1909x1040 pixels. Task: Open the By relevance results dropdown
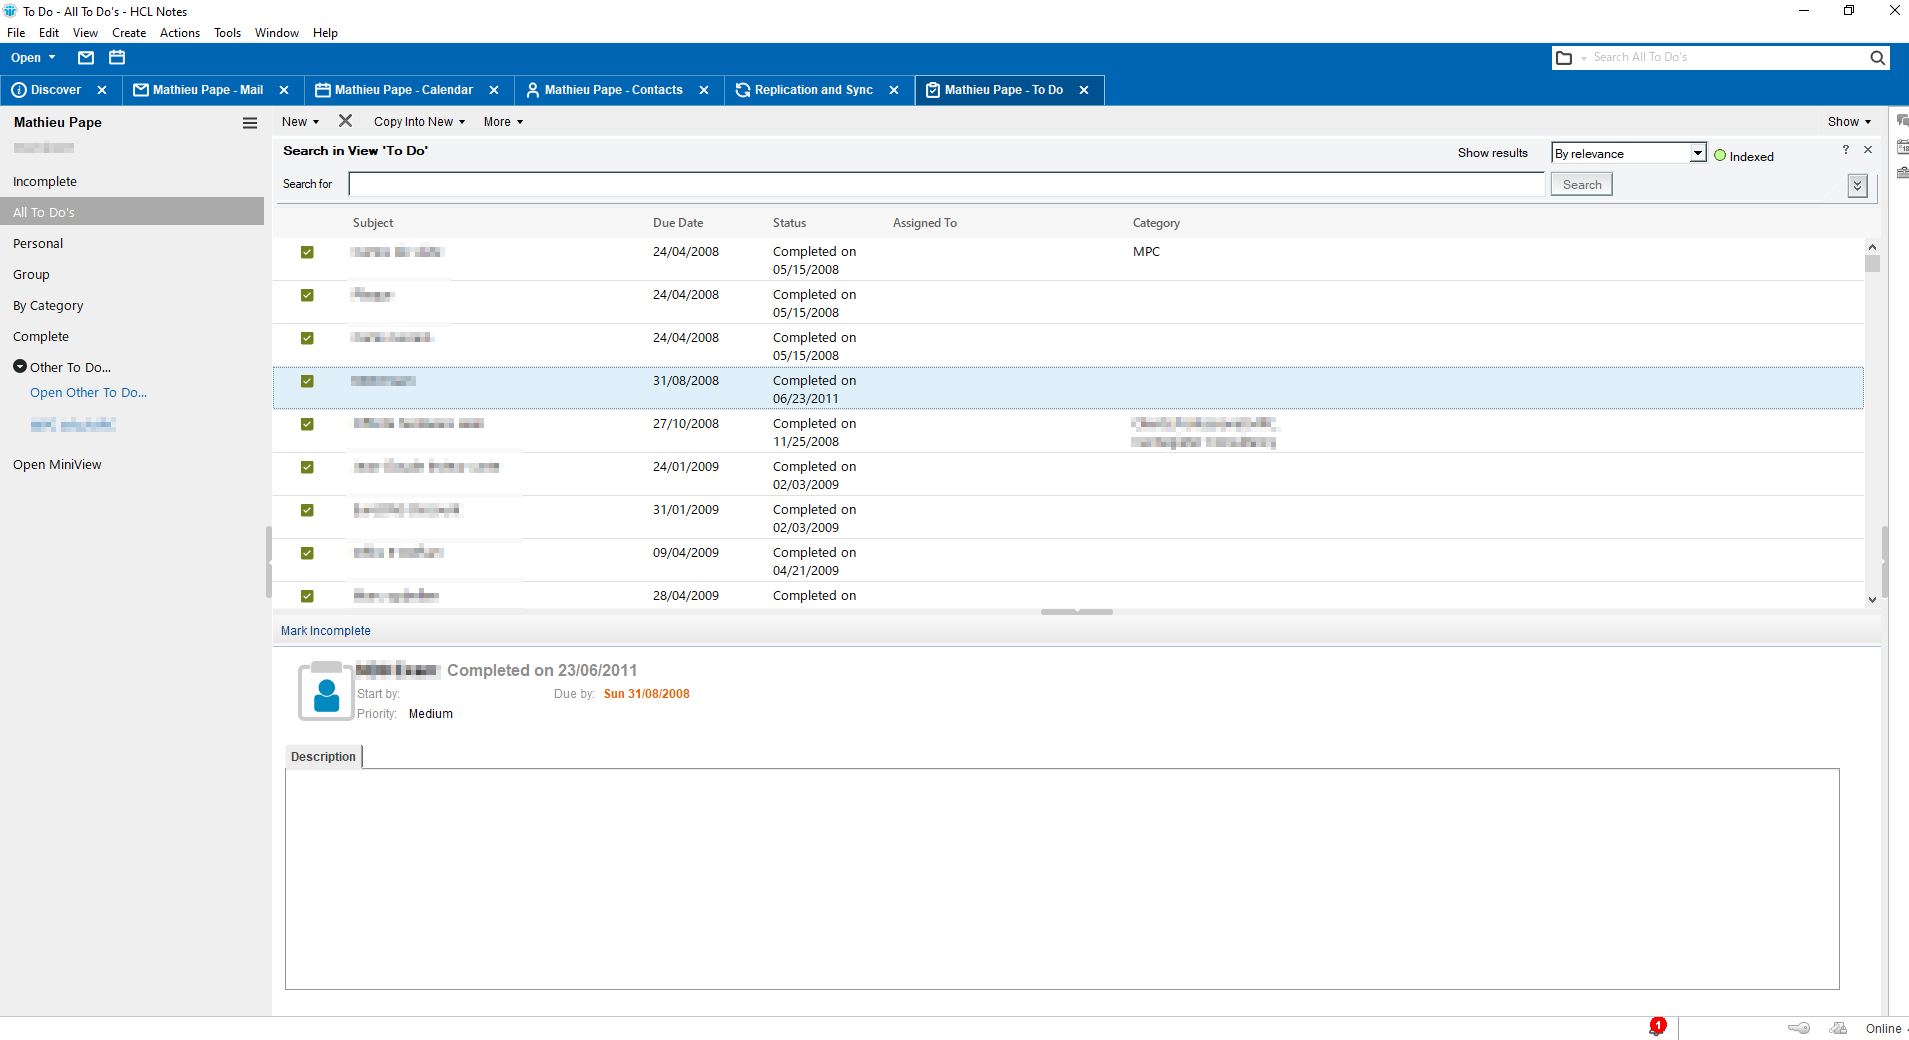(x=1698, y=153)
